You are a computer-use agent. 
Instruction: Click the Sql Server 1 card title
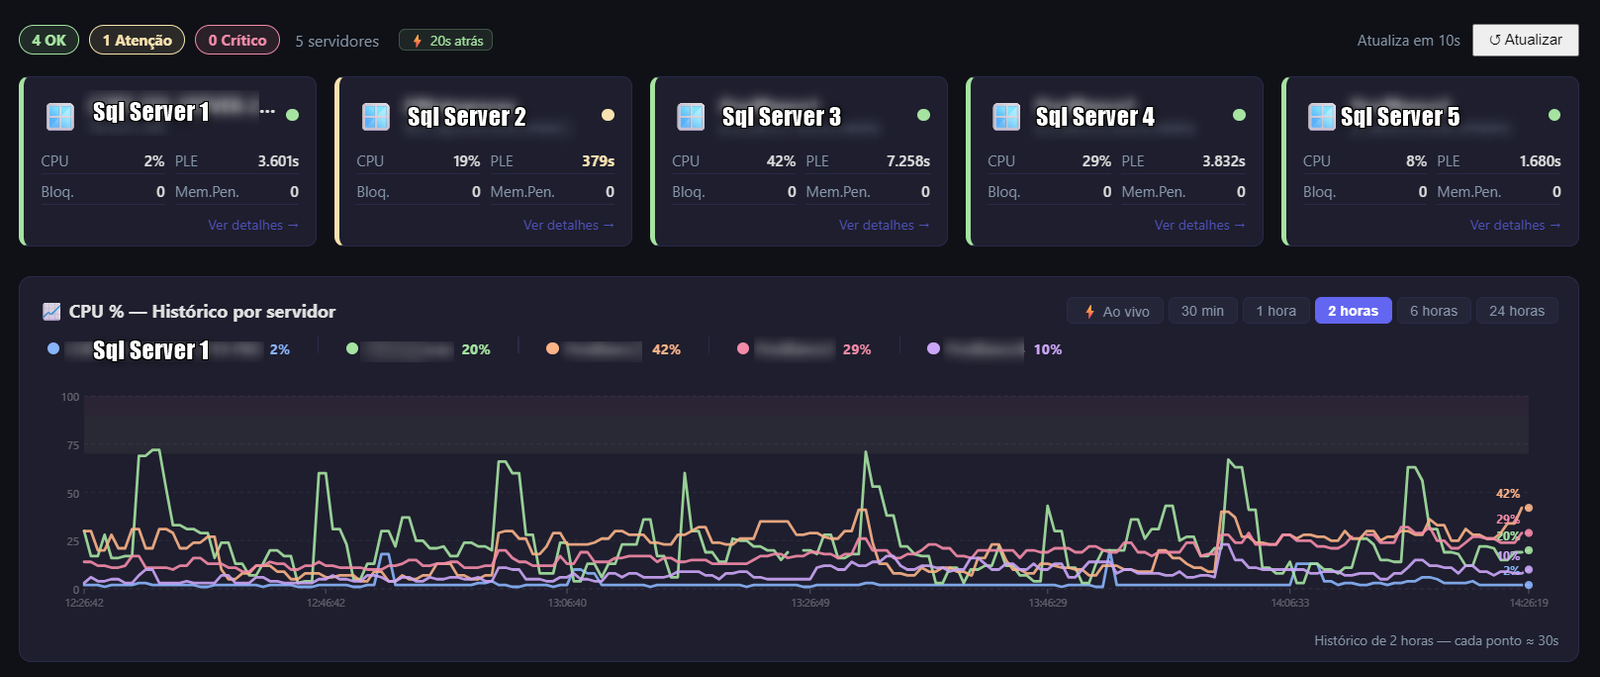point(151,112)
